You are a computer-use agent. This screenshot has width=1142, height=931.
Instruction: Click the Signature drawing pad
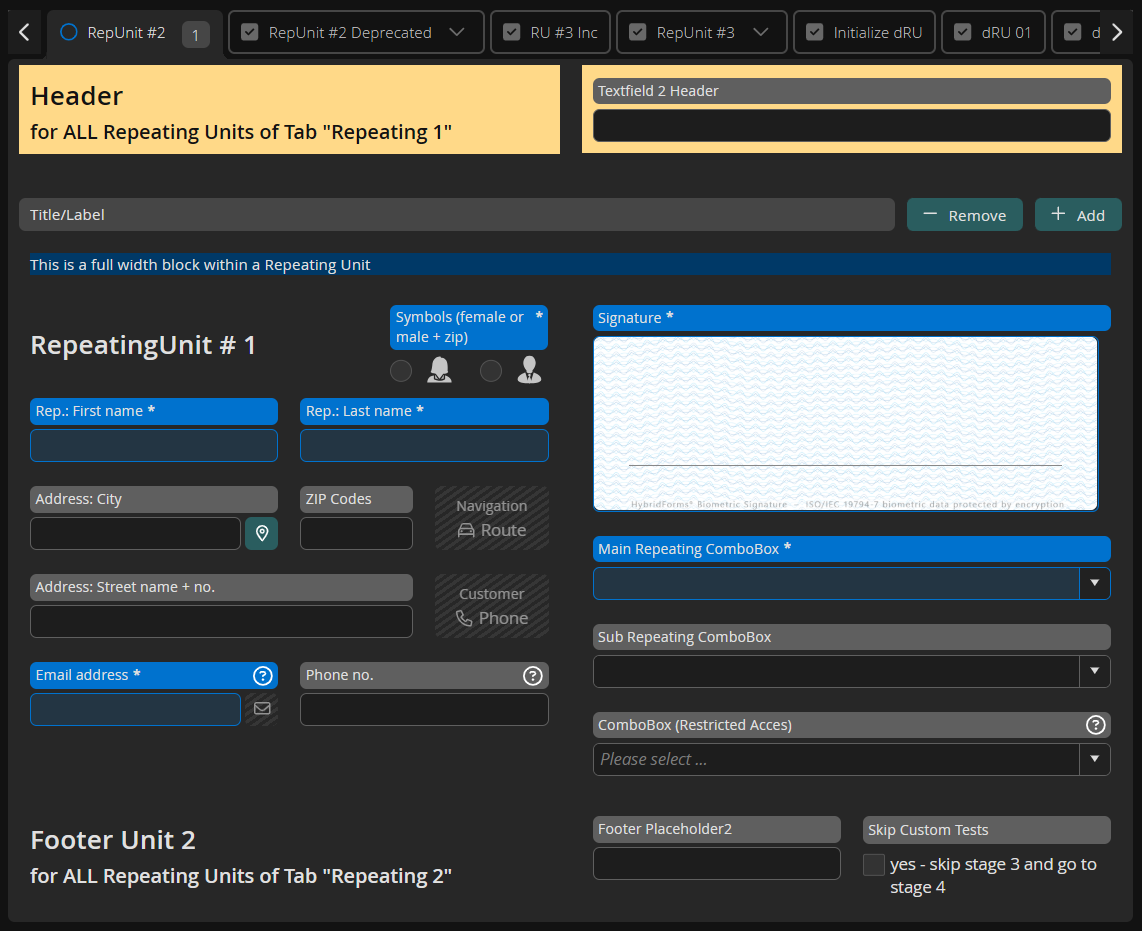(845, 423)
